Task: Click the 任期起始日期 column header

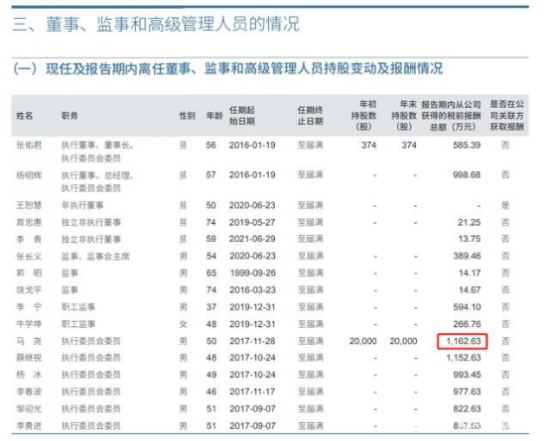Action: coord(242,115)
